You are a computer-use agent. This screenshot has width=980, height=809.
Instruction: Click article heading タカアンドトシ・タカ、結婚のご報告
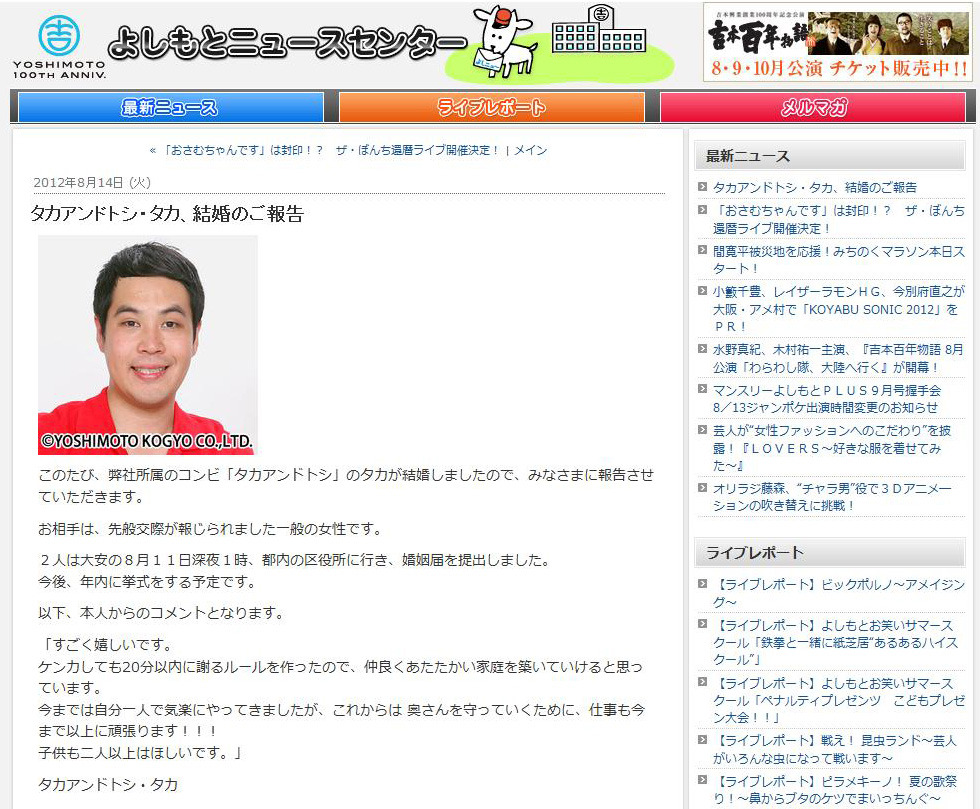point(167,214)
